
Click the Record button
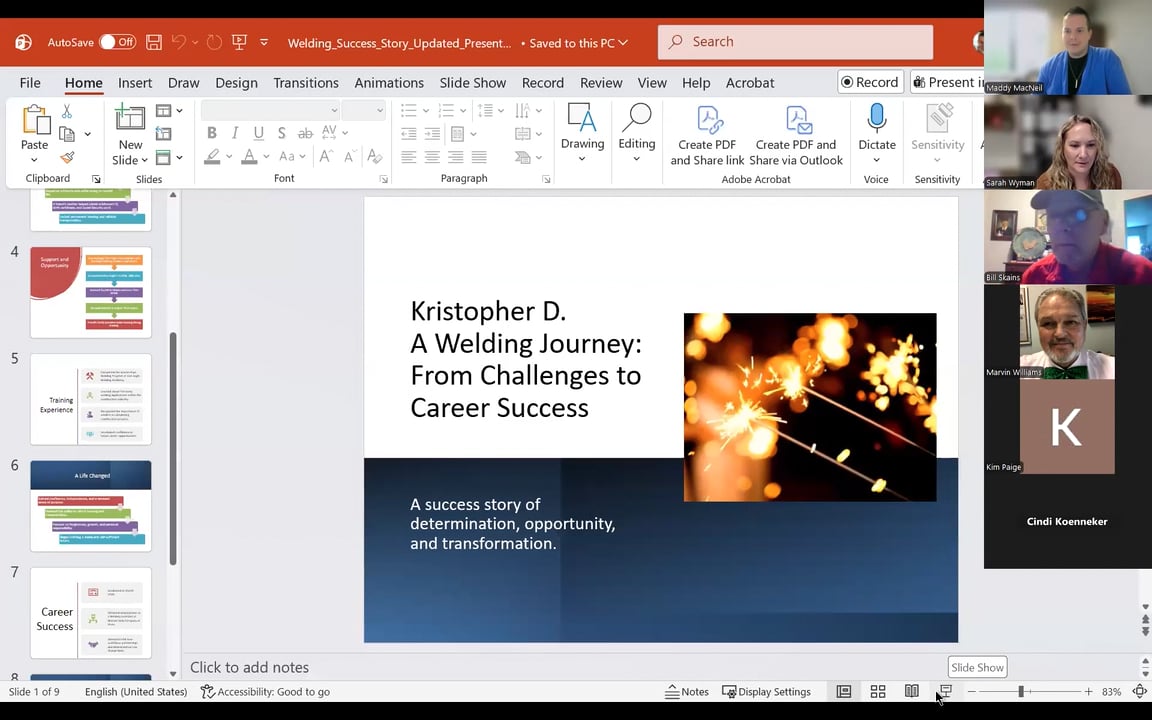(x=871, y=82)
